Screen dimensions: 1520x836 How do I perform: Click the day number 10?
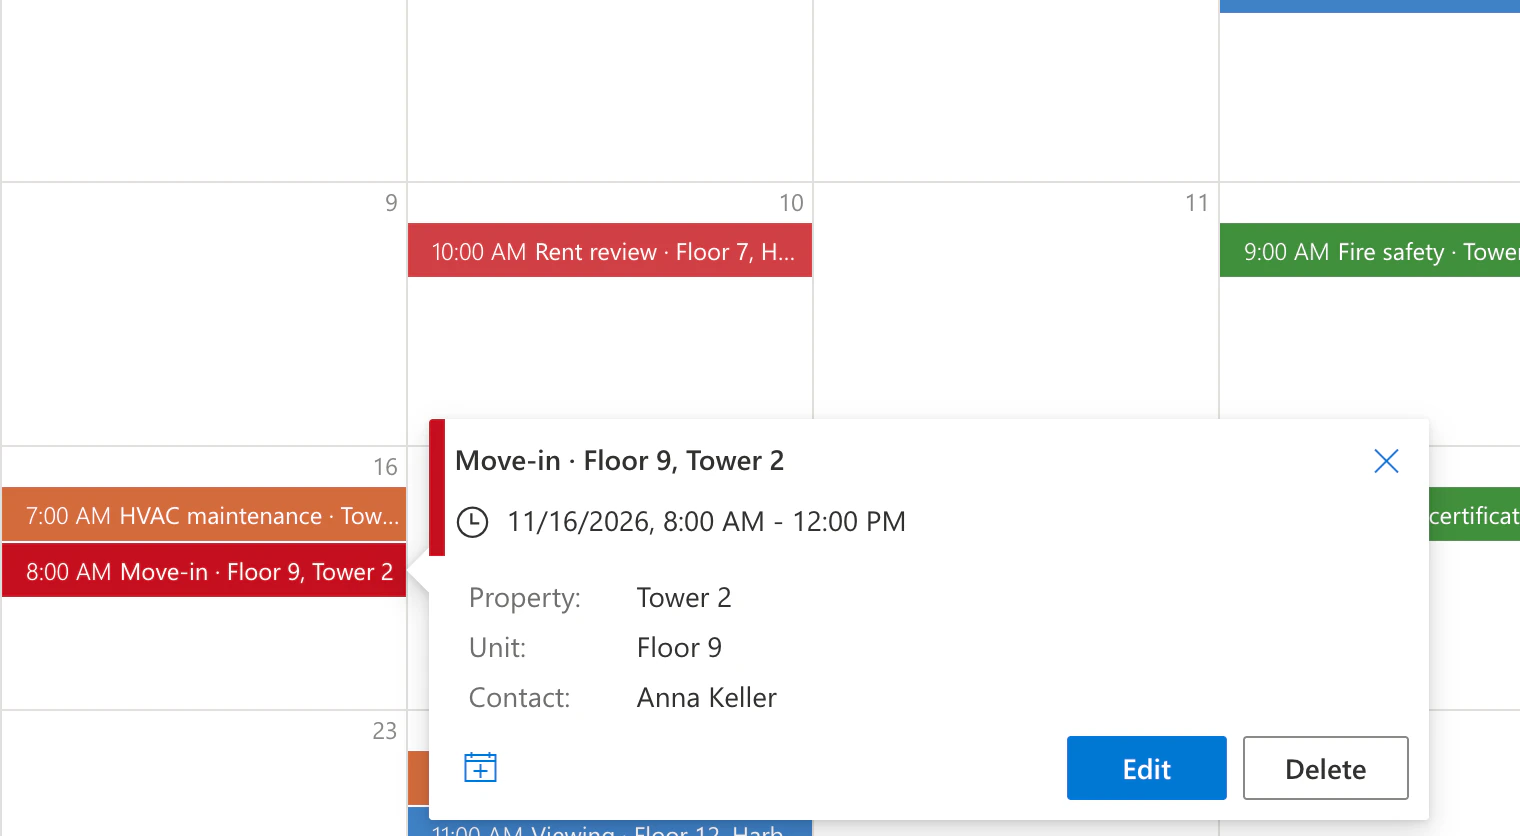791,203
